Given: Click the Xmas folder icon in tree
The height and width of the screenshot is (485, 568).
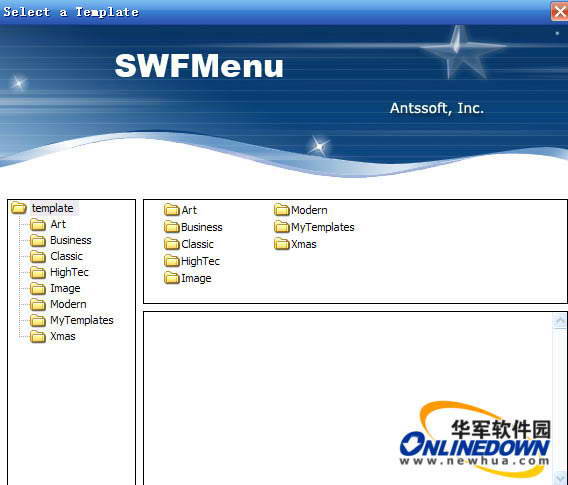Looking at the screenshot, I should 38,336.
